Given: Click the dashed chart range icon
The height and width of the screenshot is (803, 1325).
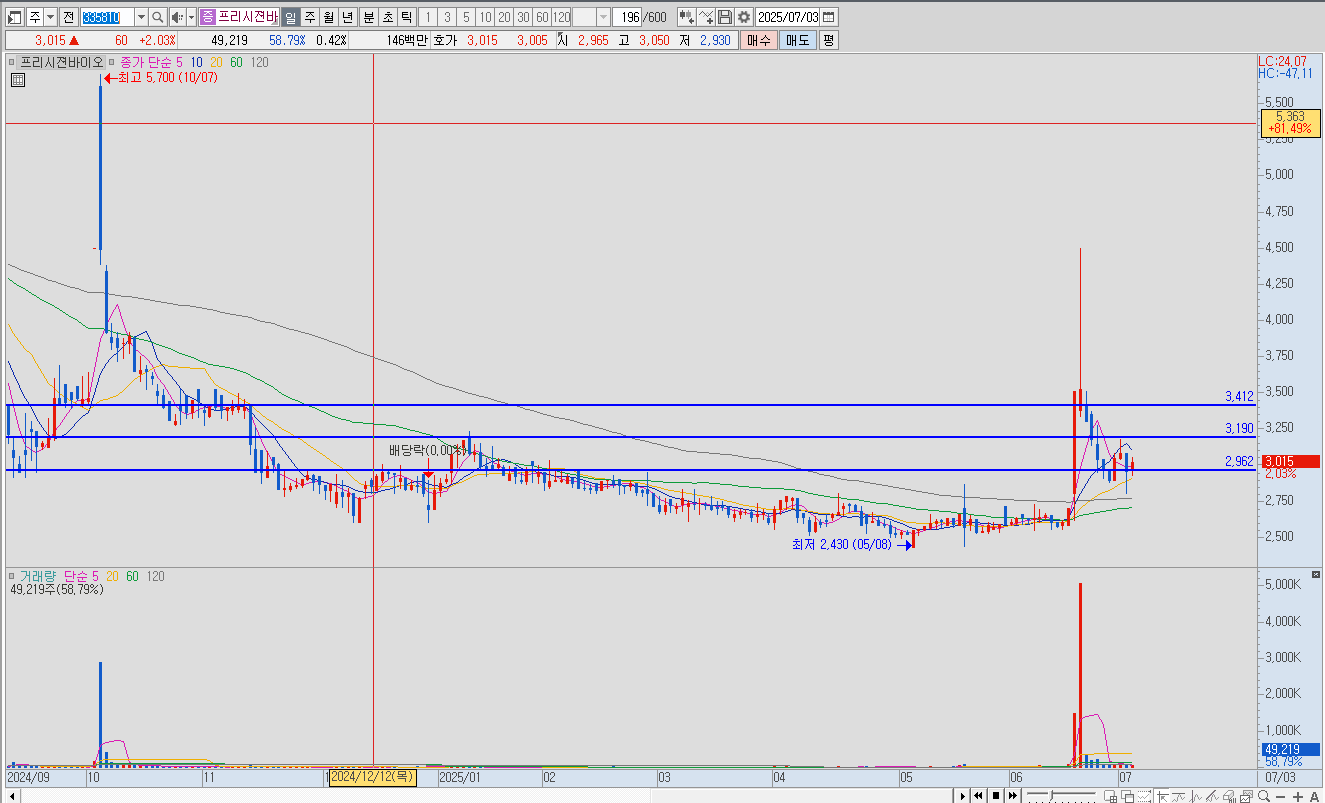Looking at the screenshot, I should pyautogui.click(x=1145, y=795).
